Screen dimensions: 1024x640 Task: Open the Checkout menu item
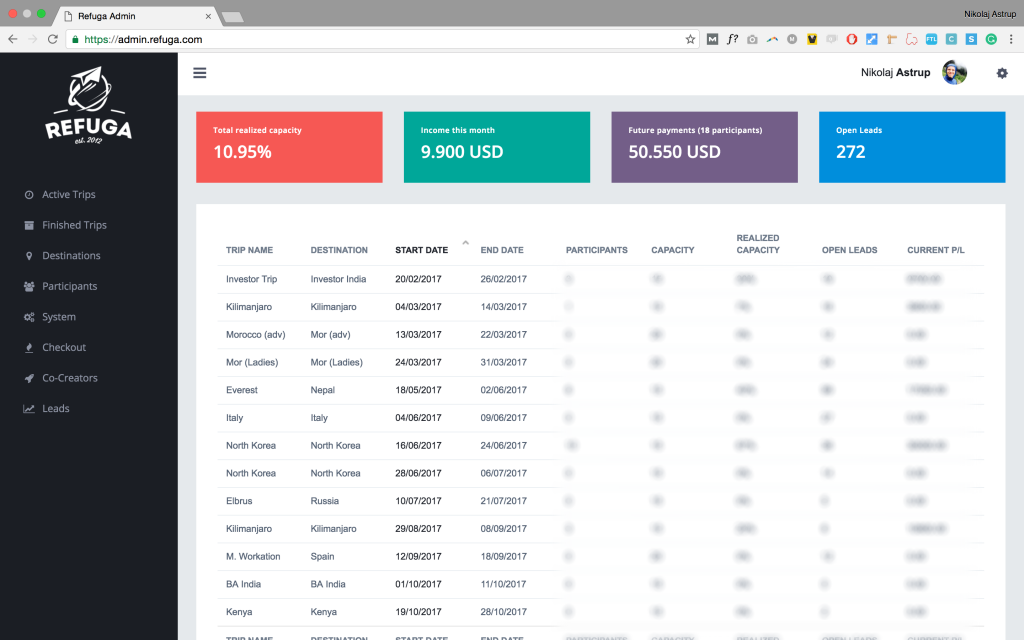[64, 347]
